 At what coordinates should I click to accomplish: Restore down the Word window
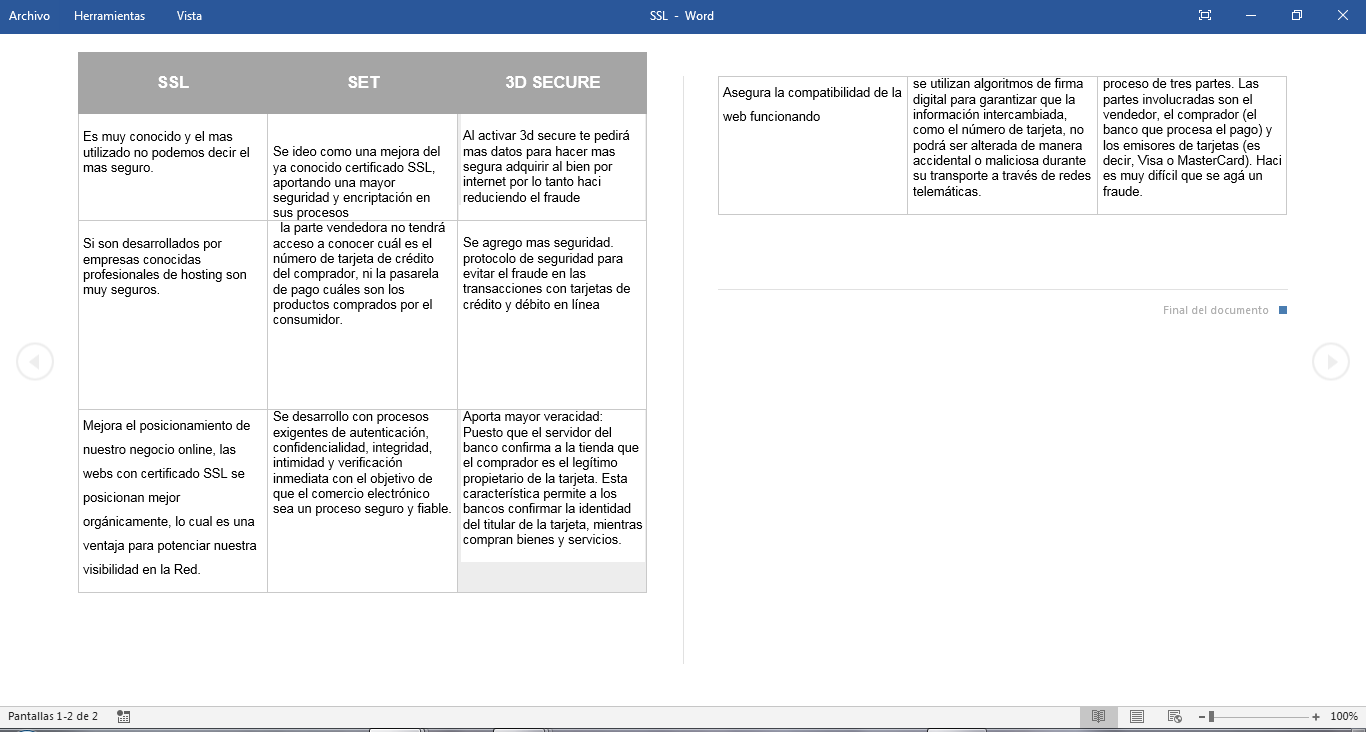[1297, 16]
